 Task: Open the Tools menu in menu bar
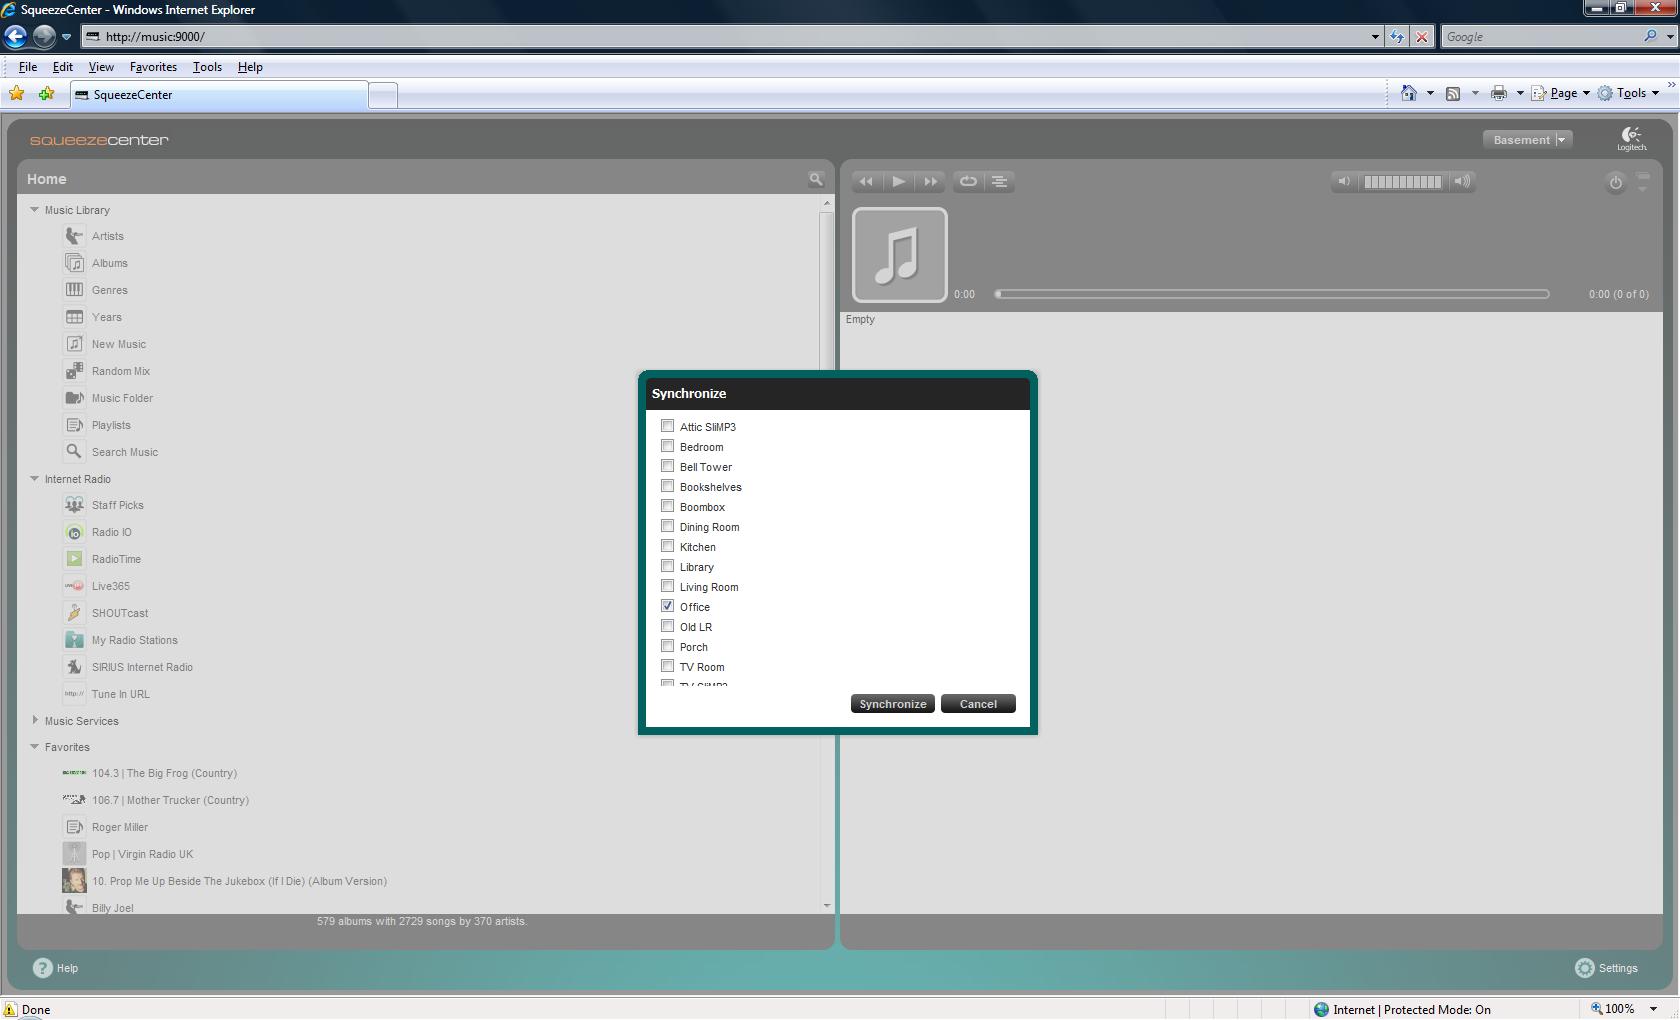[x=207, y=67]
